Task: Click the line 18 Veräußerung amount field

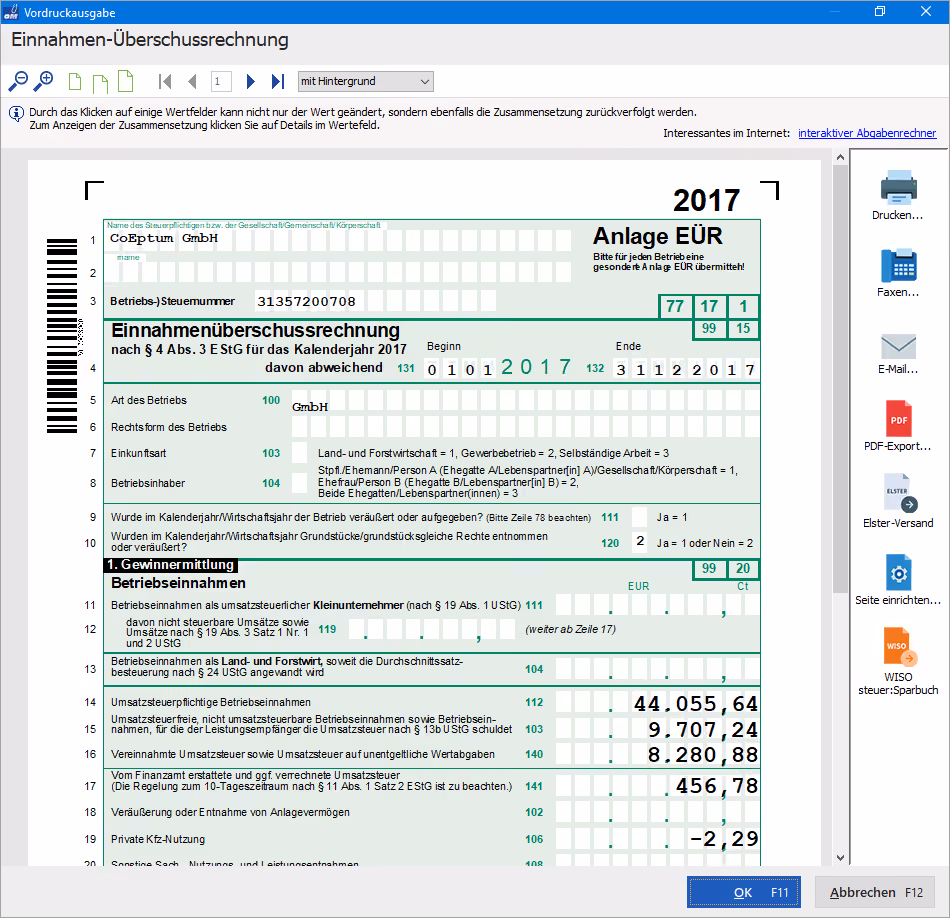Action: tap(657, 812)
